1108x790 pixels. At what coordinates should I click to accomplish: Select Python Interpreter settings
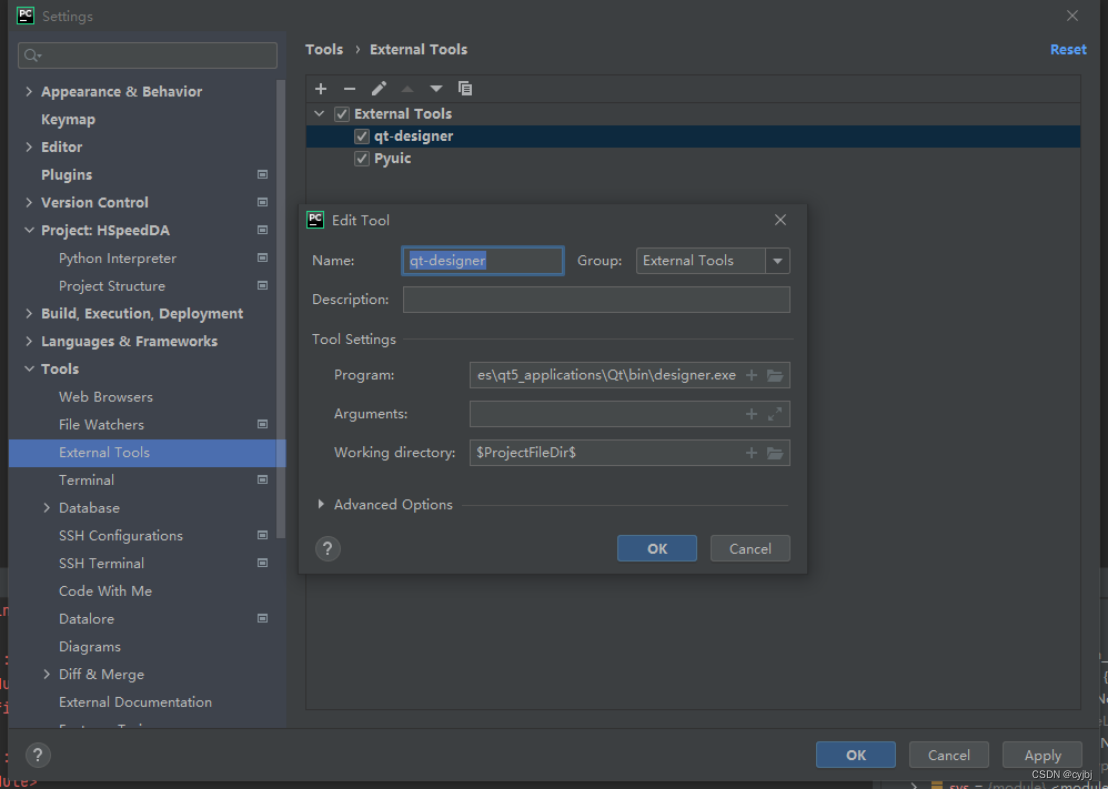pos(117,258)
